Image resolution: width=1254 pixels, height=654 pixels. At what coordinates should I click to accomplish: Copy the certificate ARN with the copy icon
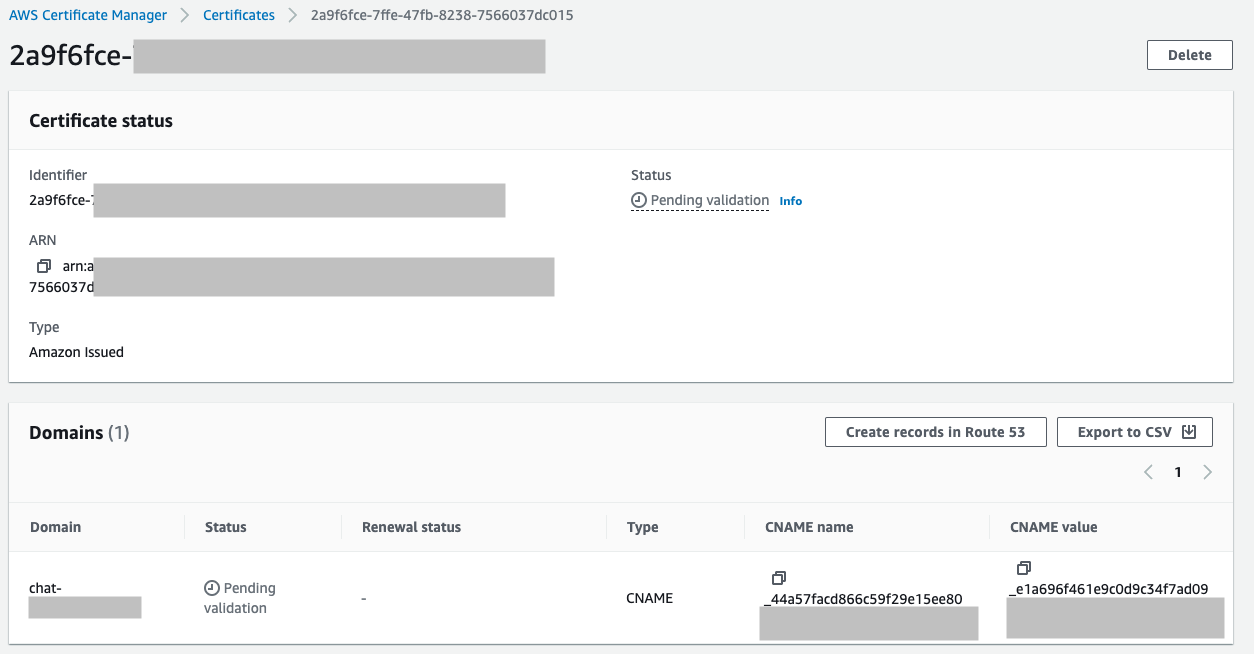(43, 266)
